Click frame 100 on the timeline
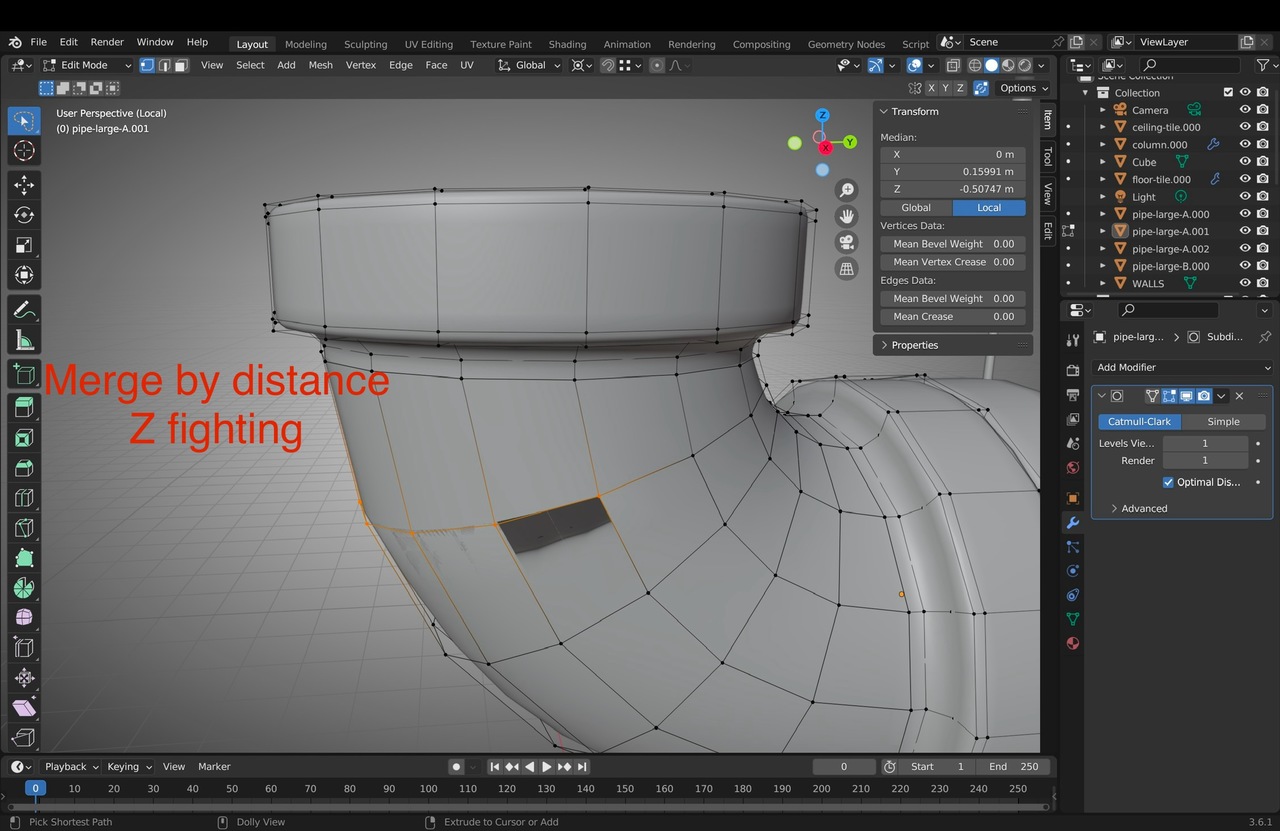The width and height of the screenshot is (1280, 831). tap(428, 789)
